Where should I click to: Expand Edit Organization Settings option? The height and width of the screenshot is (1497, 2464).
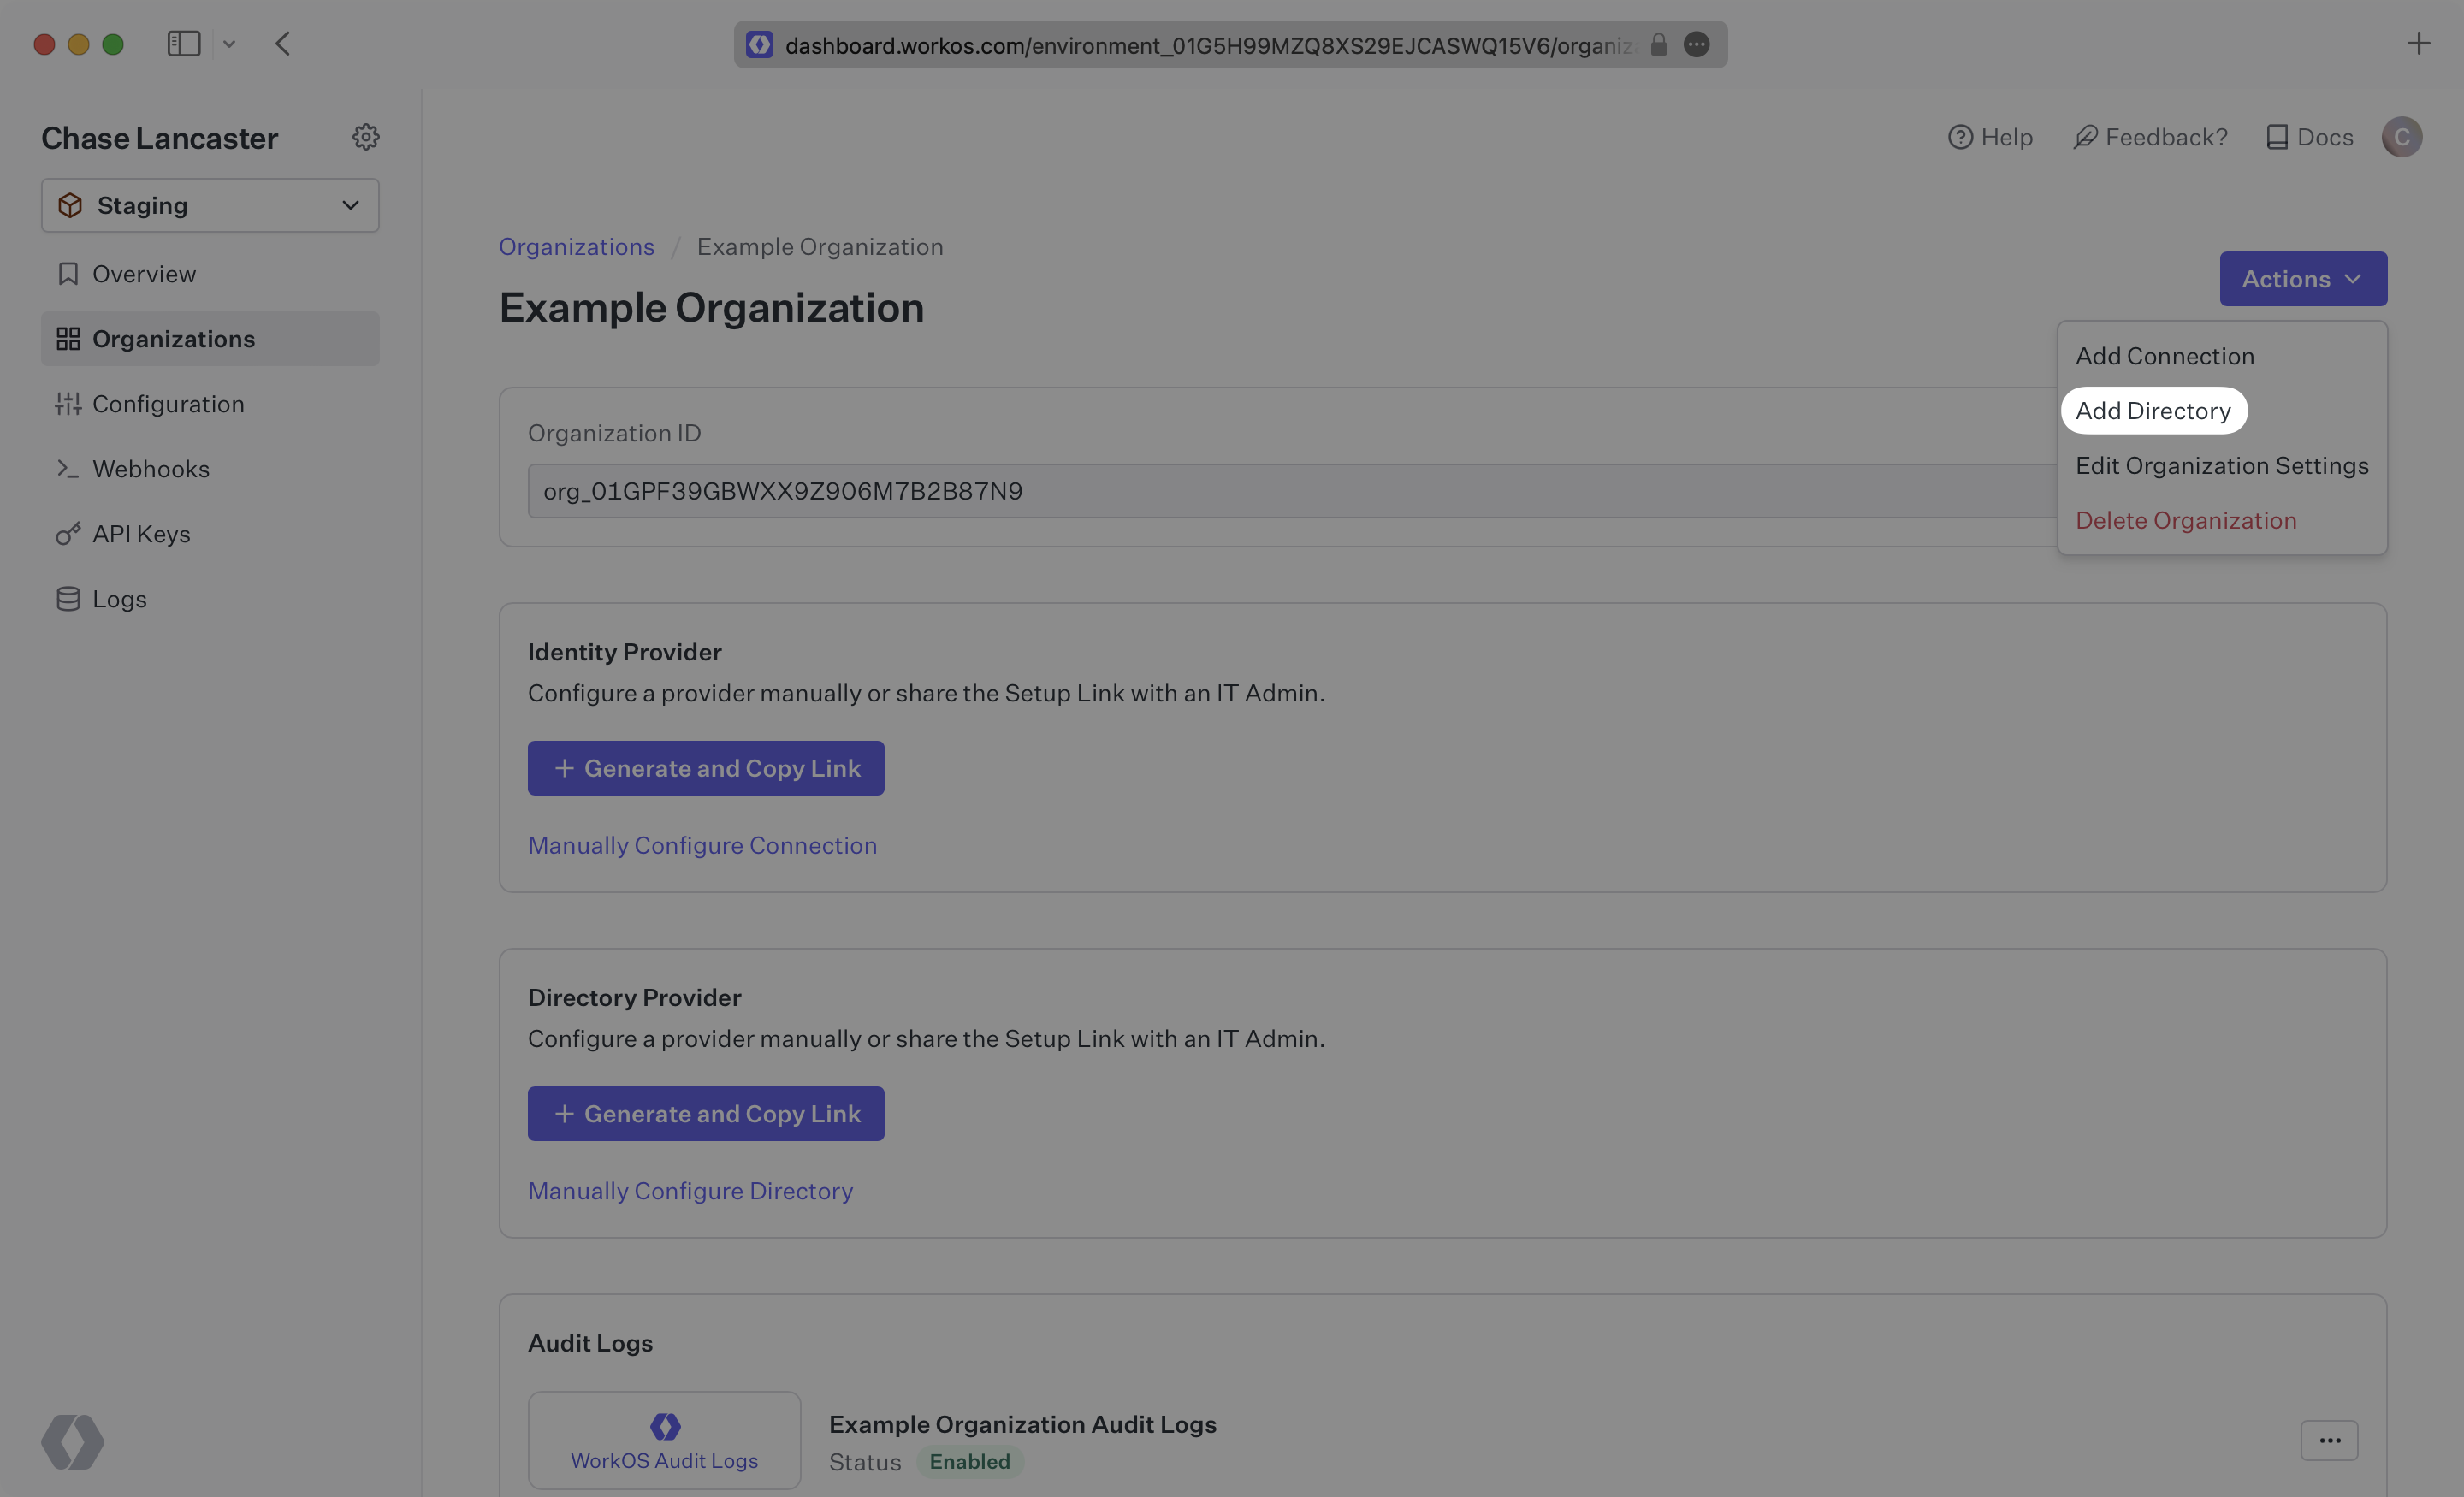2221,464
